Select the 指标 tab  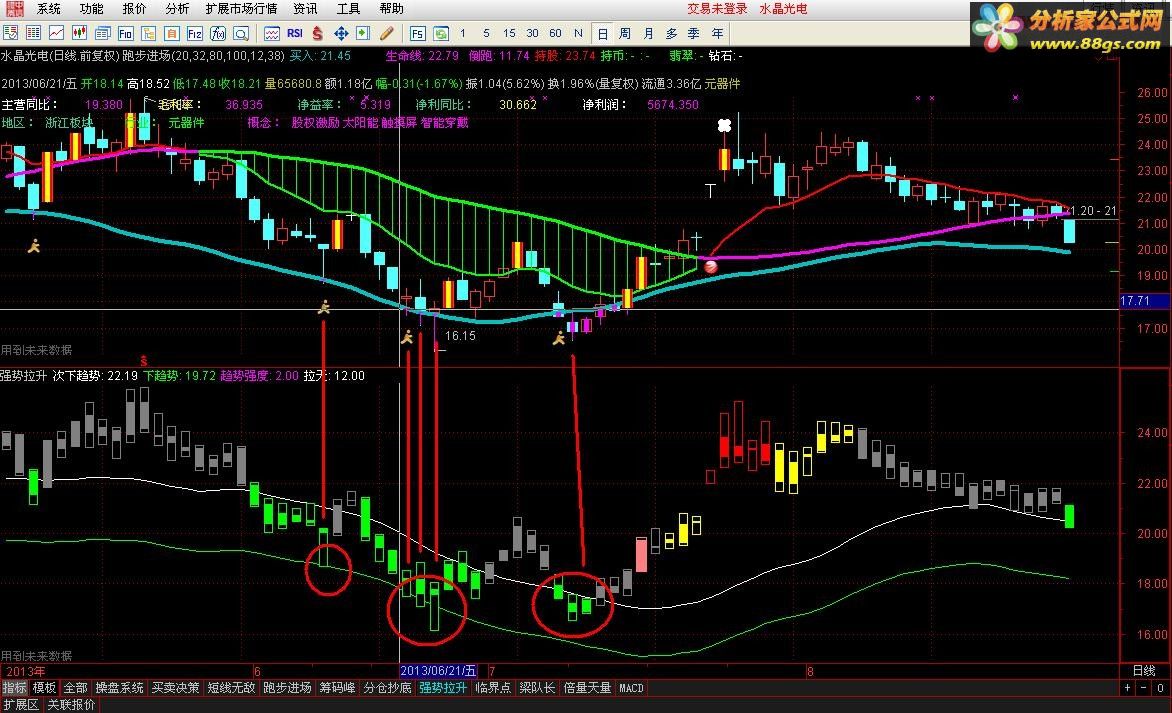click(14, 688)
